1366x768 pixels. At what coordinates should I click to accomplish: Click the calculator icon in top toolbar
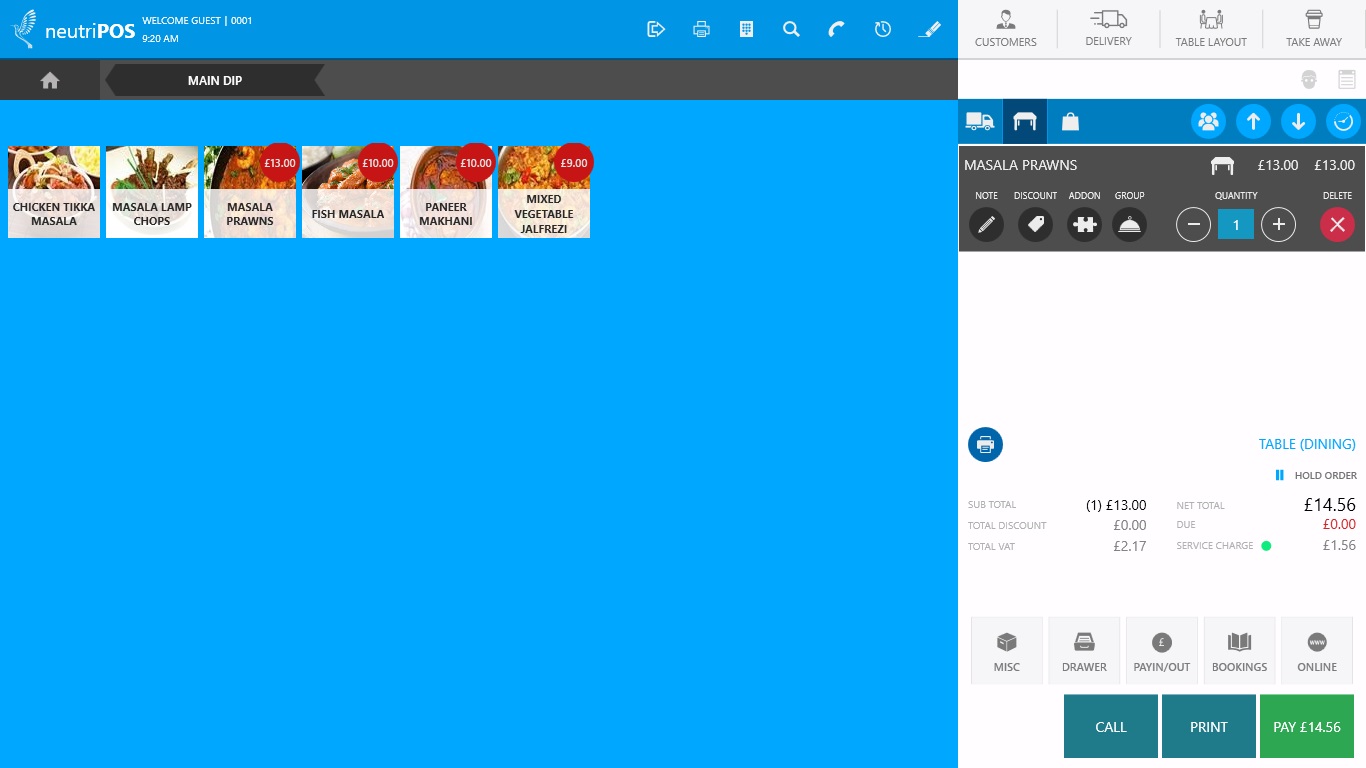point(746,29)
